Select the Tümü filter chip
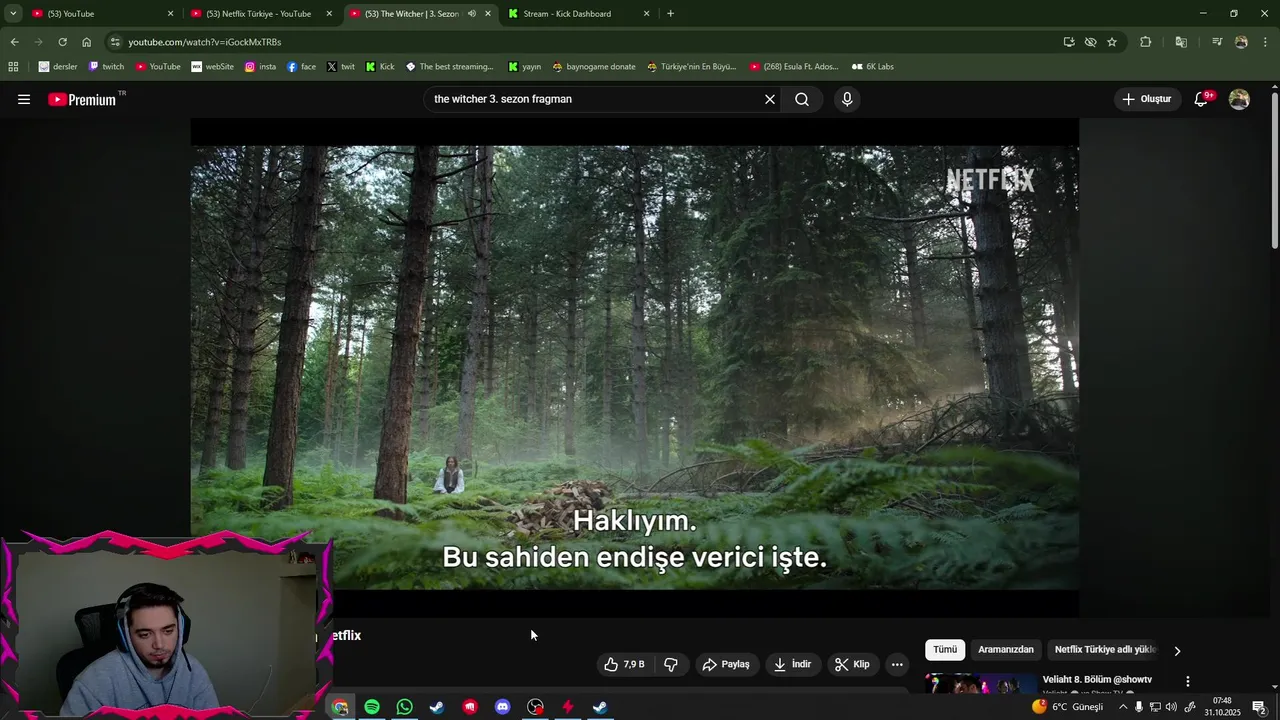This screenshot has height=720, width=1280. 945,650
